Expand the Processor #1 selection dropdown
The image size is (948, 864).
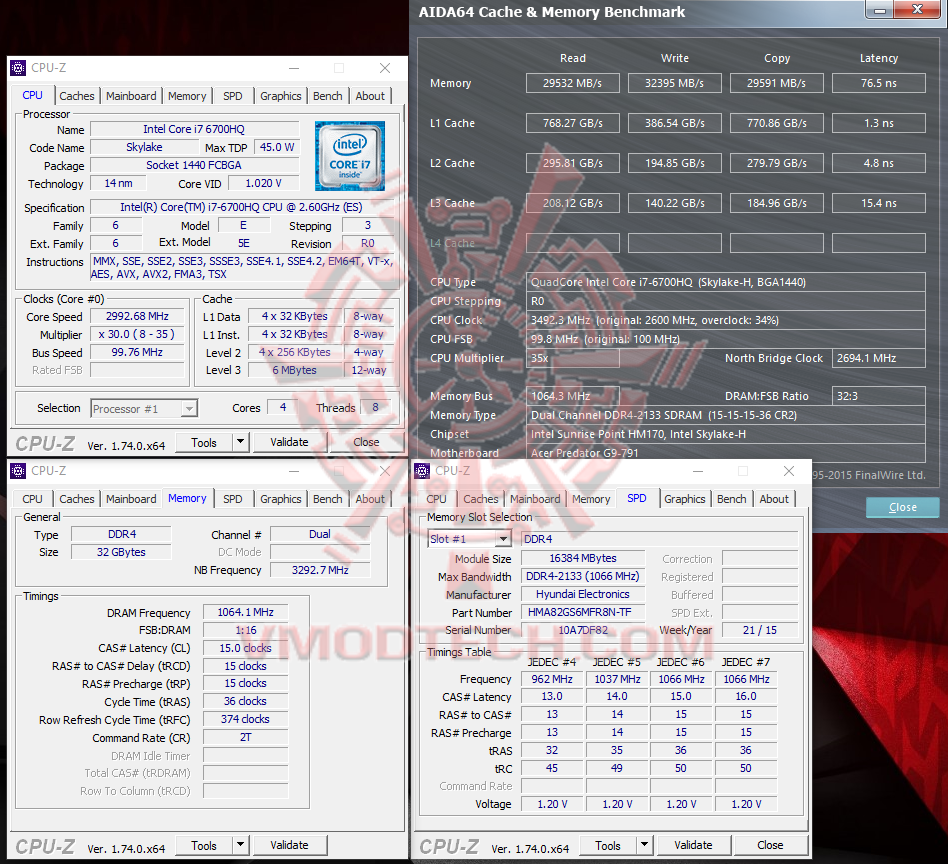coord(189,409)
